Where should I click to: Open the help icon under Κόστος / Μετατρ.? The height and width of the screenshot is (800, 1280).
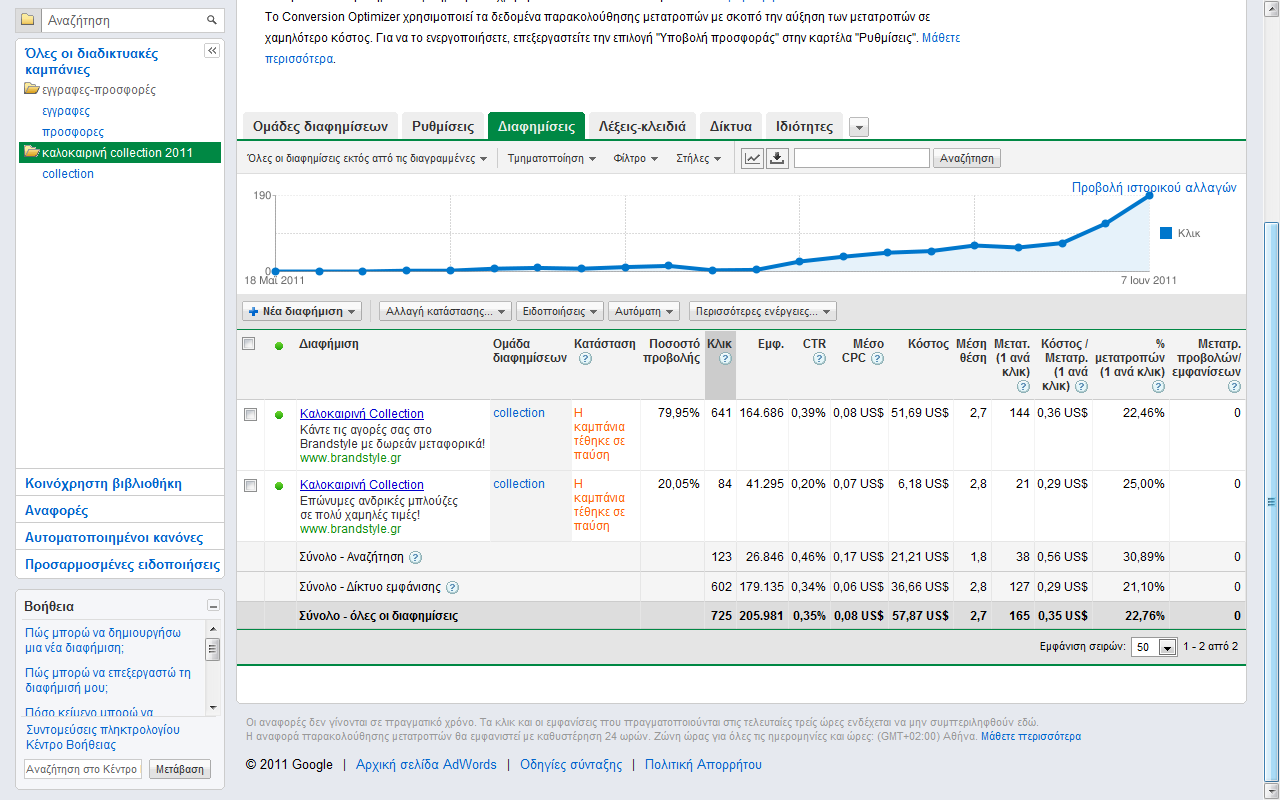pos(1081,387)
